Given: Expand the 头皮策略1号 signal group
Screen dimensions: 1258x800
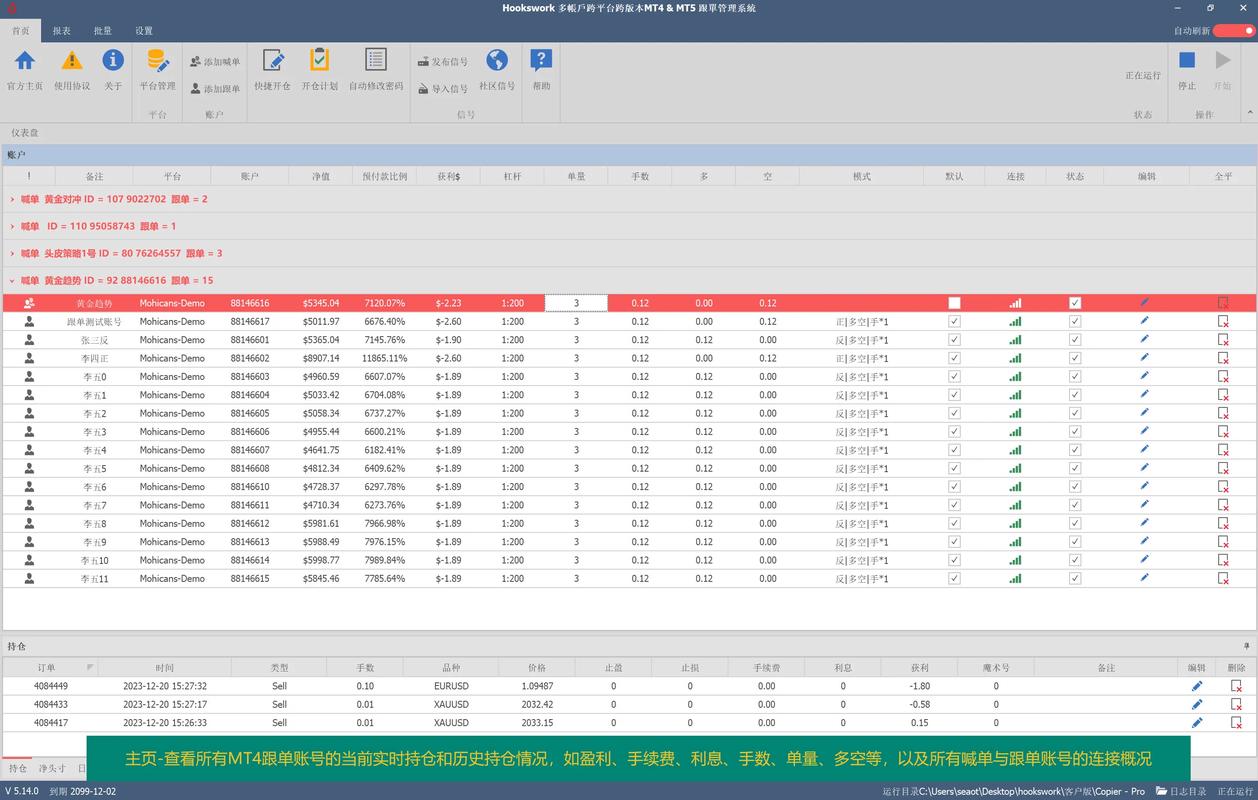Looking at the screenshot, I should pos(12,253).
